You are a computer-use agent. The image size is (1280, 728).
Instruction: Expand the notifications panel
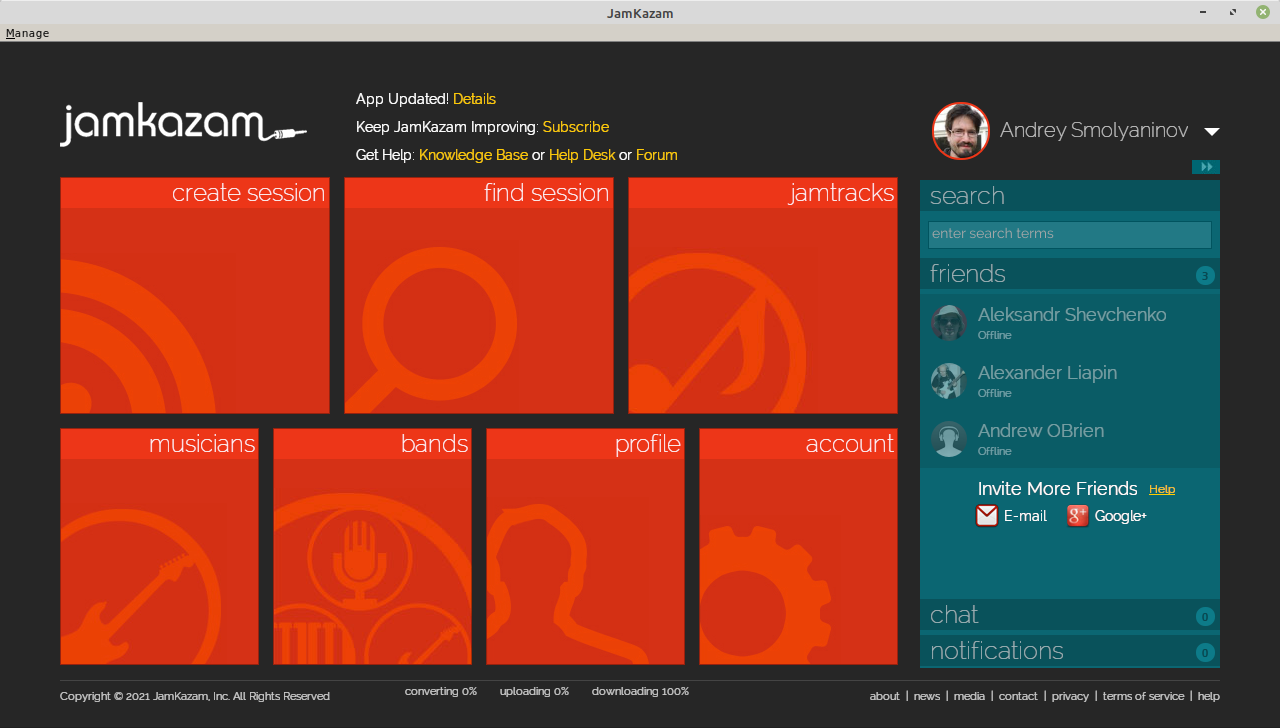(x=1070, y=651)
